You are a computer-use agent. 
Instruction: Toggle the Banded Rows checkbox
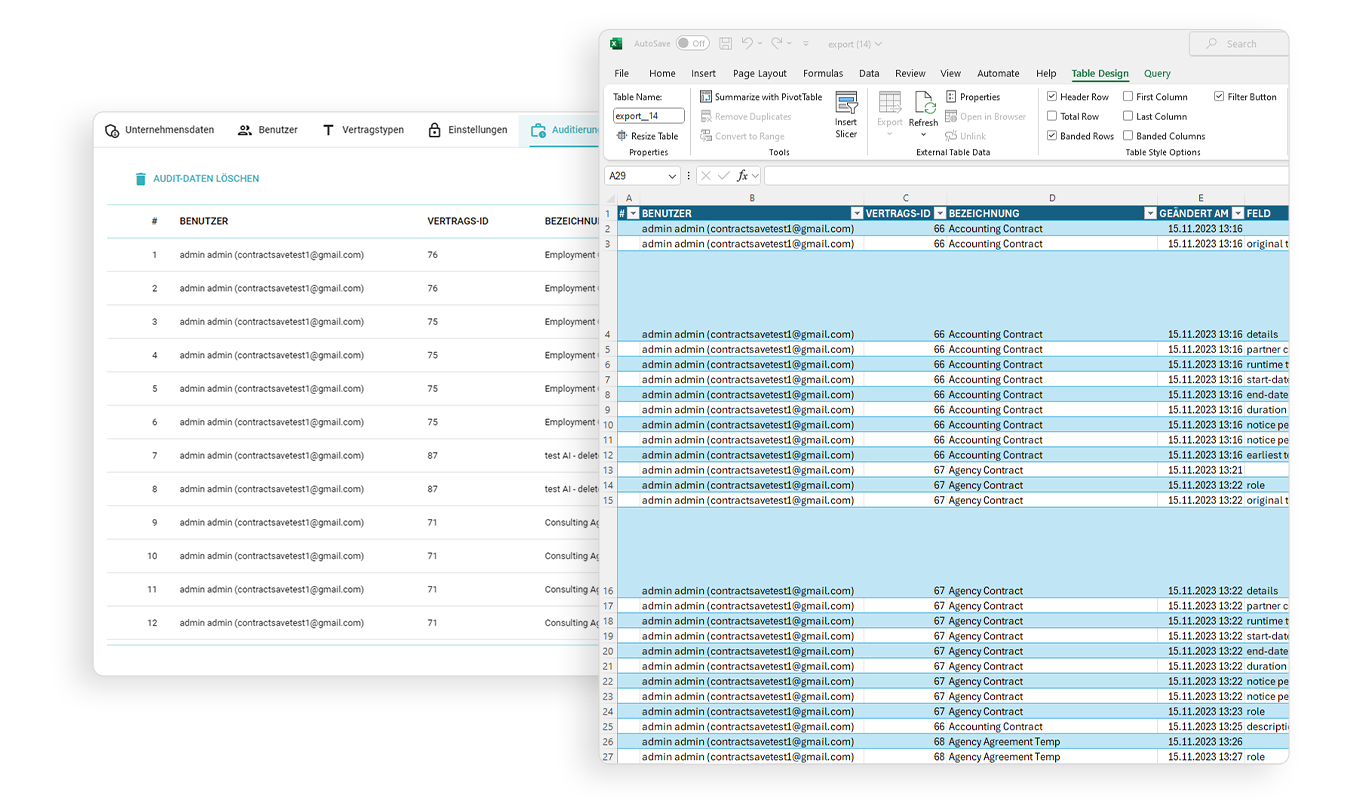coord(1052,135)
